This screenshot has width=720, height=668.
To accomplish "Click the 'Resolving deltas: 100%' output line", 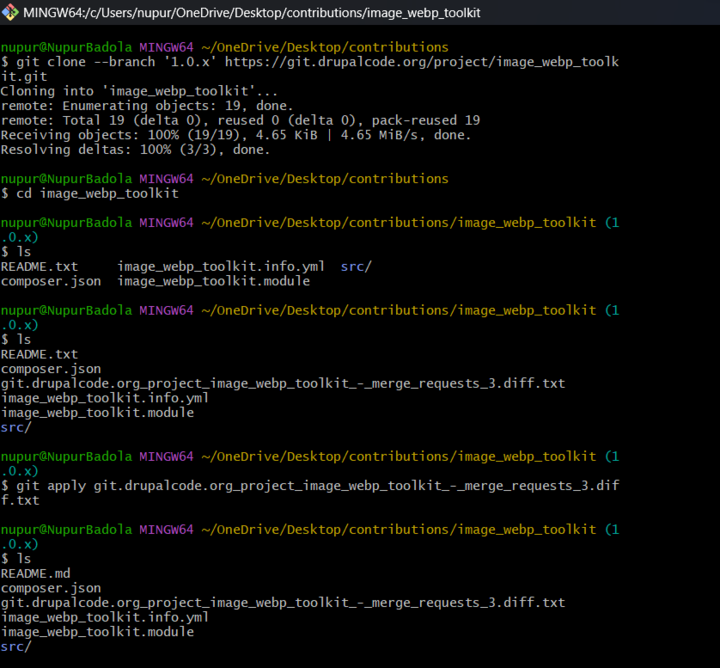I will point(135,150).
